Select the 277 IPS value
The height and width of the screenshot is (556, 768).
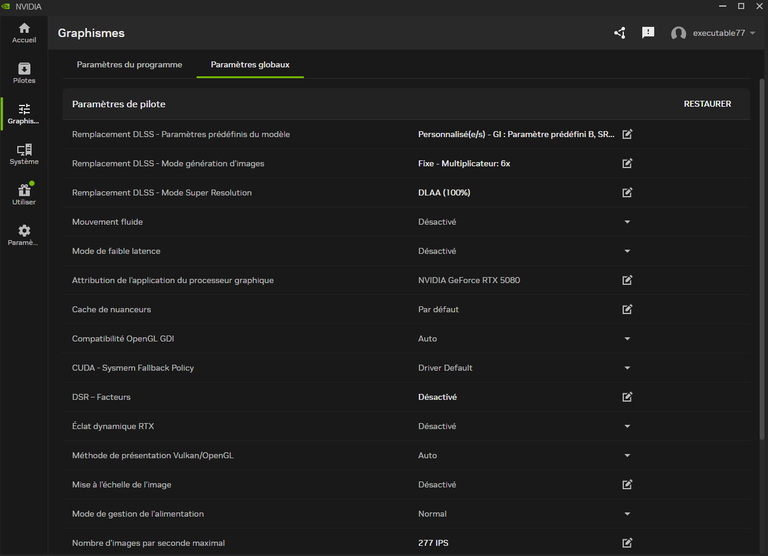coord(433,543)
